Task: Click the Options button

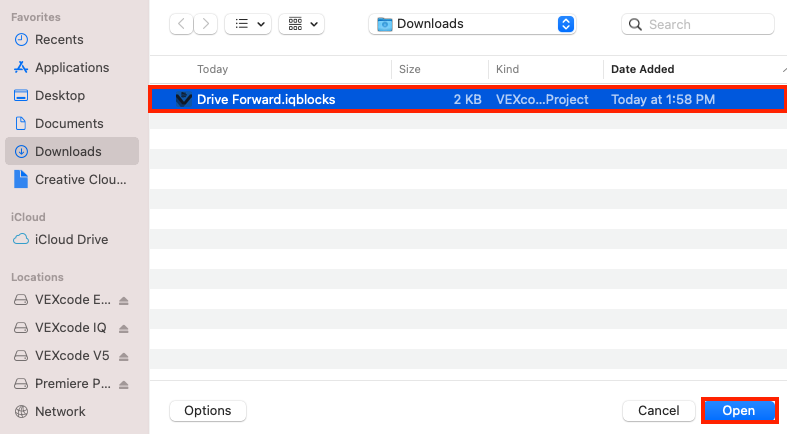Action: coord(208,411)
